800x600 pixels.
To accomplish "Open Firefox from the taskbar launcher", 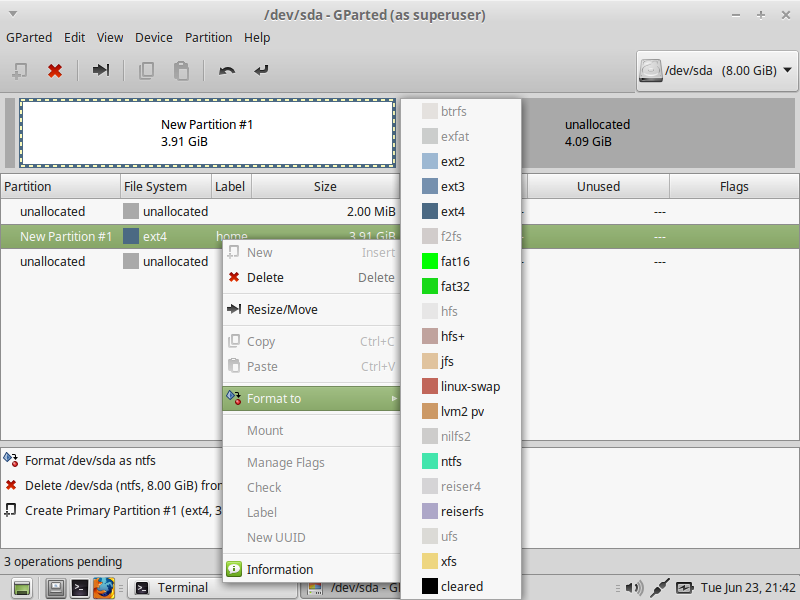I will coord(104,588).
